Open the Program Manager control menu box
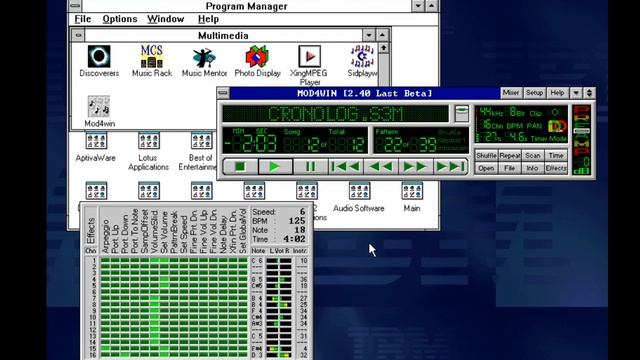Image resolution: width=640 pixels, height=360 pixels. (74, 6)
